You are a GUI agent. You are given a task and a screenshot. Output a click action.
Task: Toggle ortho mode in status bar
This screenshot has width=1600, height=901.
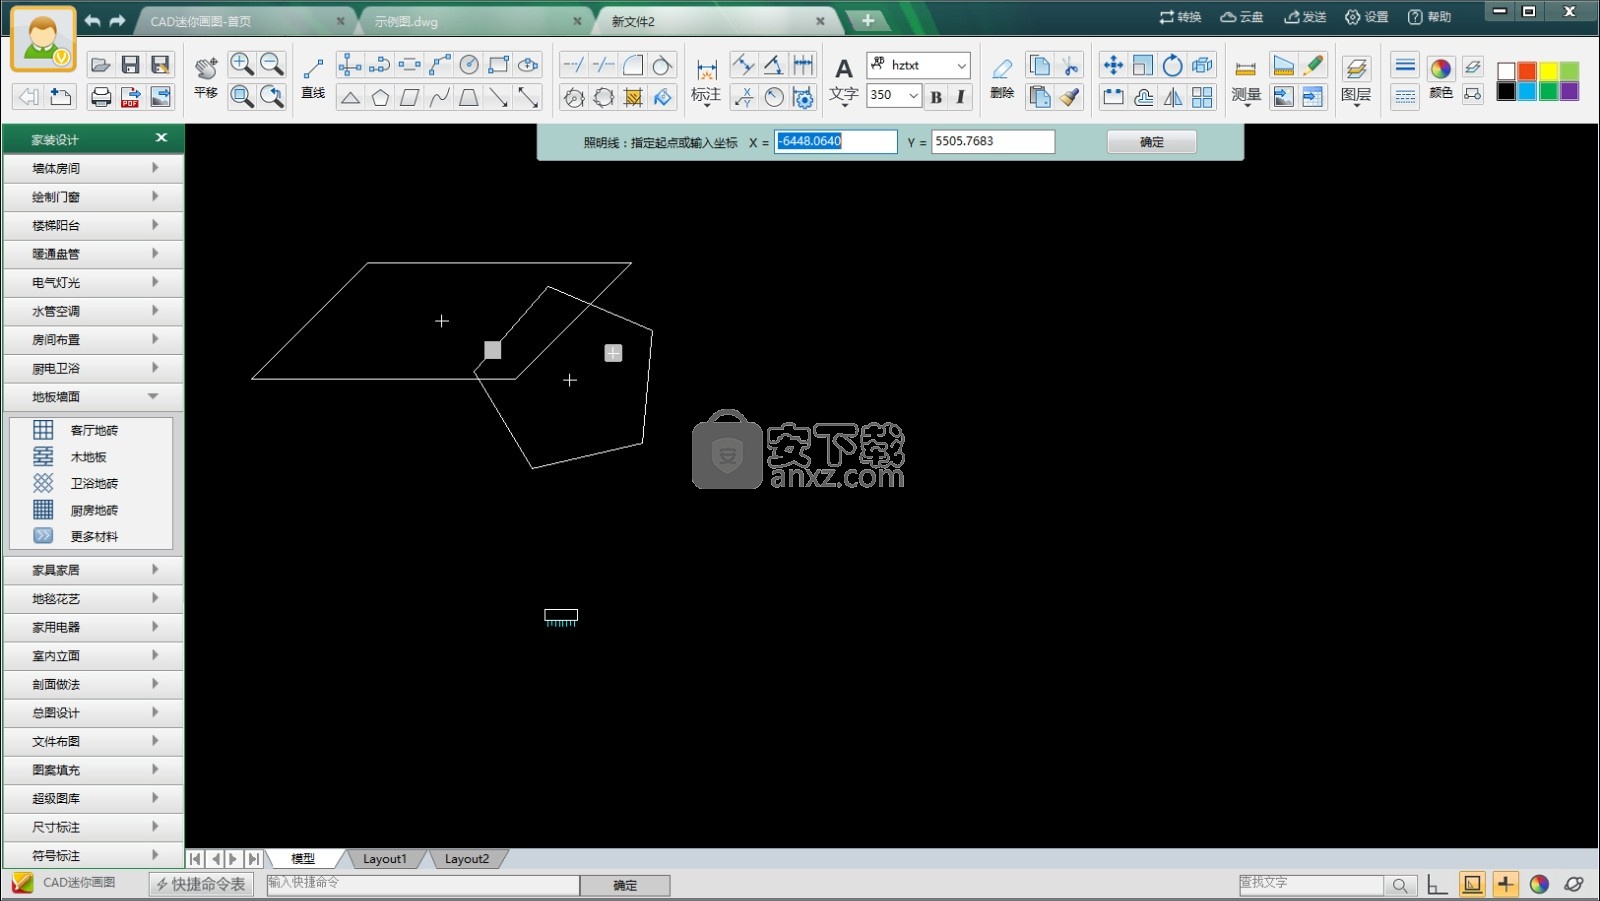pos(1437,884)
